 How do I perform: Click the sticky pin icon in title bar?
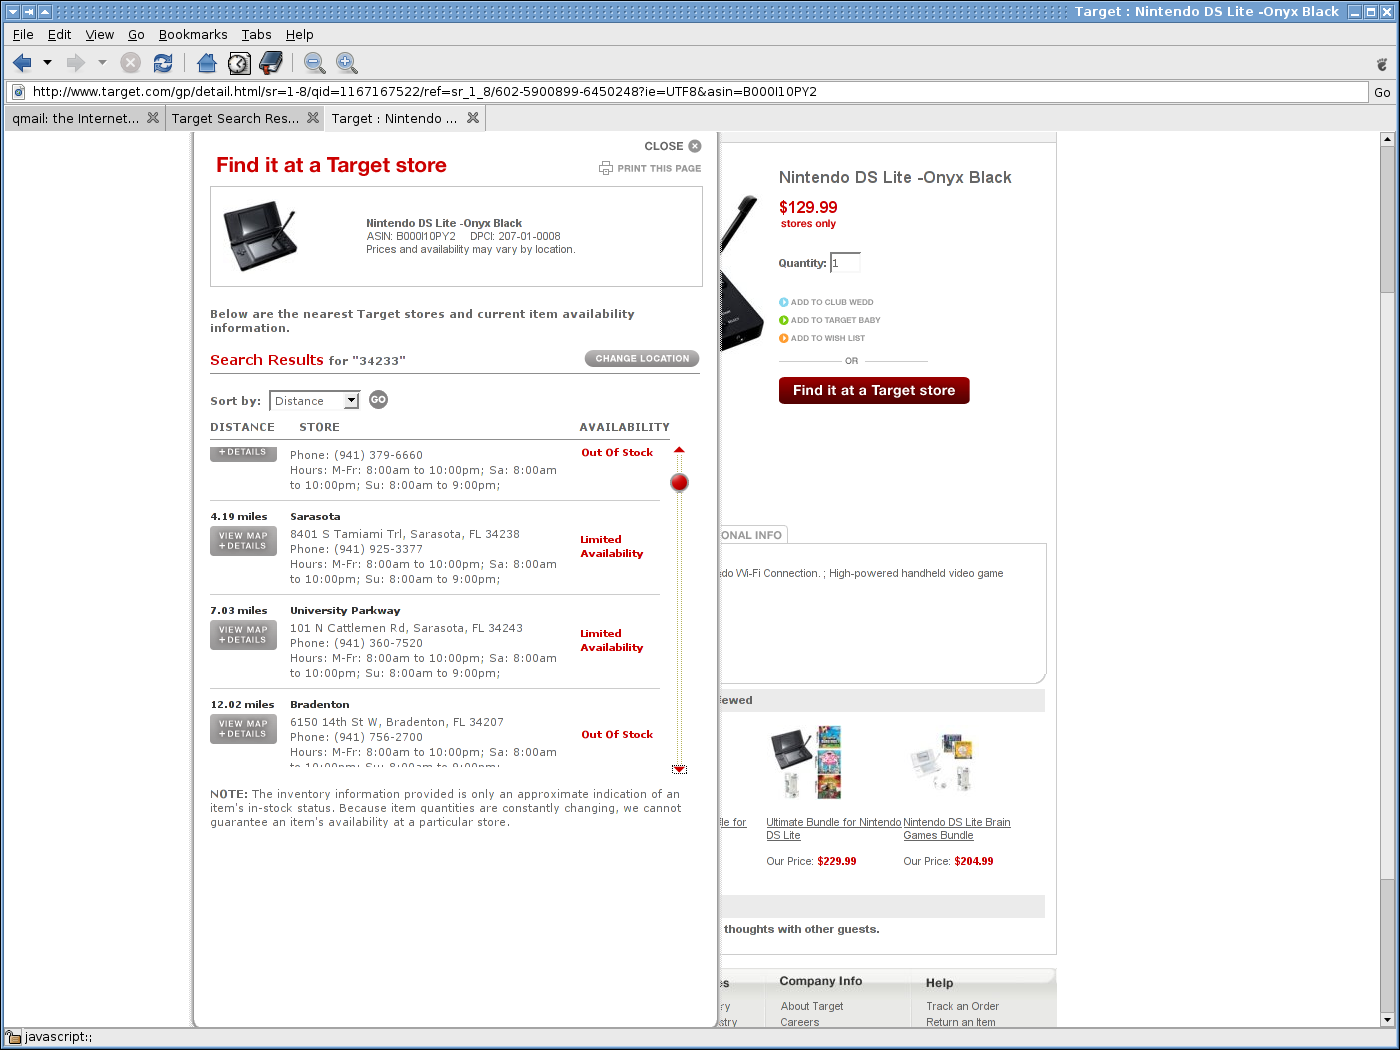29,12
